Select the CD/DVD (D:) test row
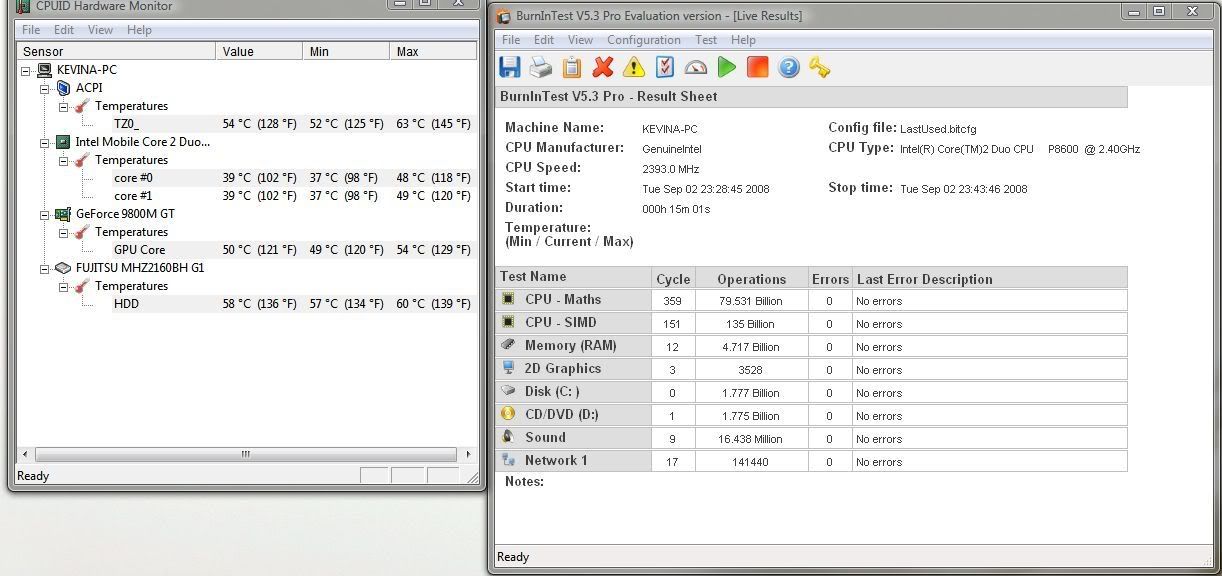This screenshot has height=576, width=1222. [811, 415]
